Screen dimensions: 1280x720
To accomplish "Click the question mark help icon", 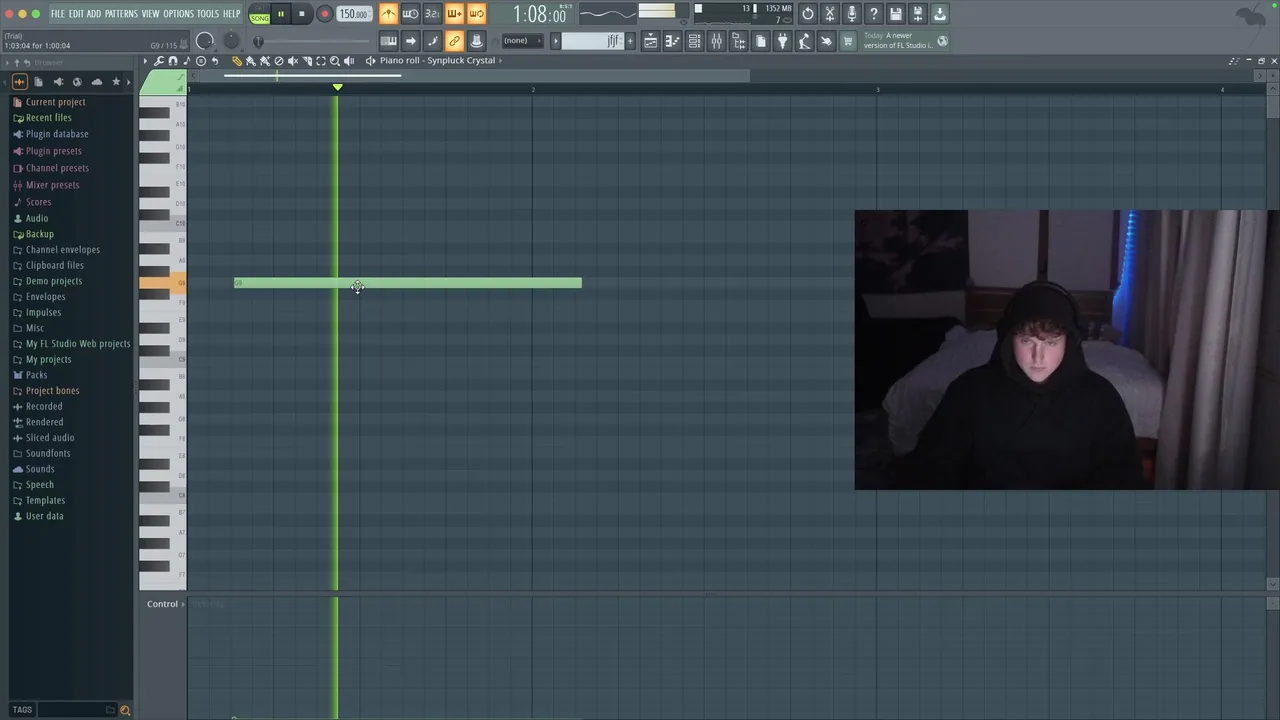I will tap(873, 14).
